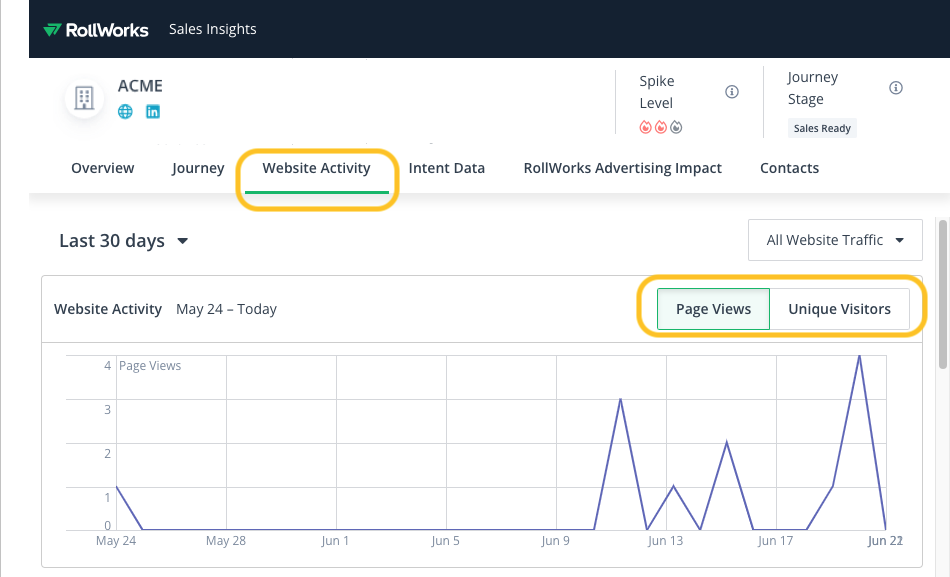Viewport: 950px width, 577px height.
Task: Show Spike Level info tooltip icon
Action: 732,92
